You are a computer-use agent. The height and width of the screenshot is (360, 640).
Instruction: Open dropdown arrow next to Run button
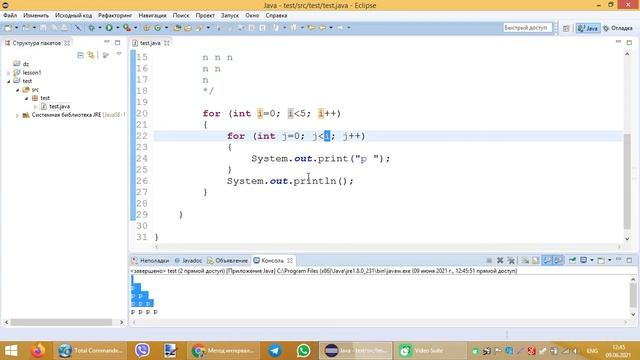(118, 28)
